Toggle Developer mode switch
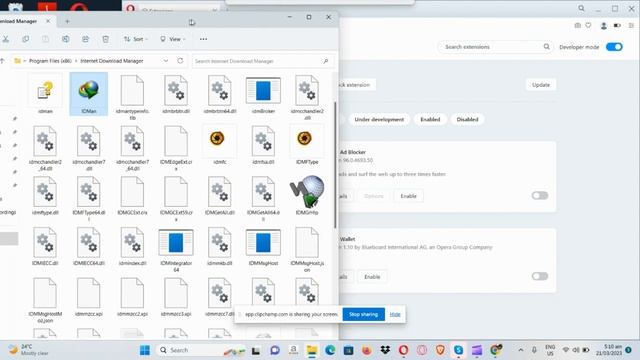Screen dimensions: 640x360 pos(614,47)
